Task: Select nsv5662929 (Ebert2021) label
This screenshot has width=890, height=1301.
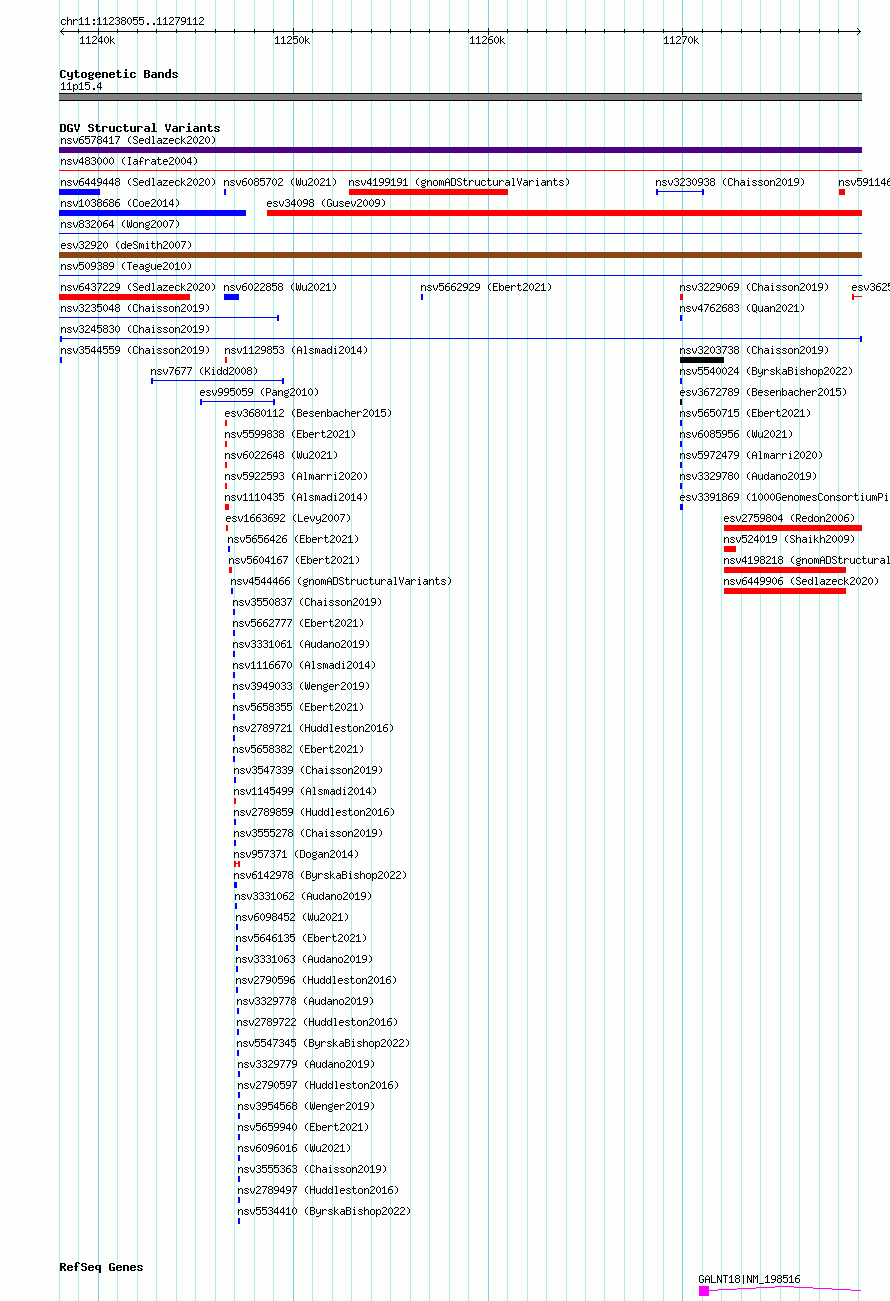Action: click(x=488, y=287)
